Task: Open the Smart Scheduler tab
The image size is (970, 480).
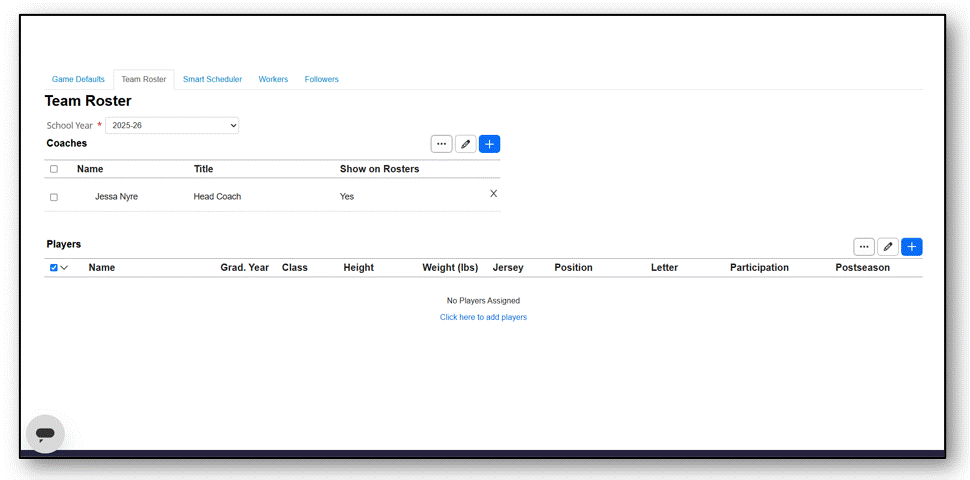Action: [x=212, y=79]
